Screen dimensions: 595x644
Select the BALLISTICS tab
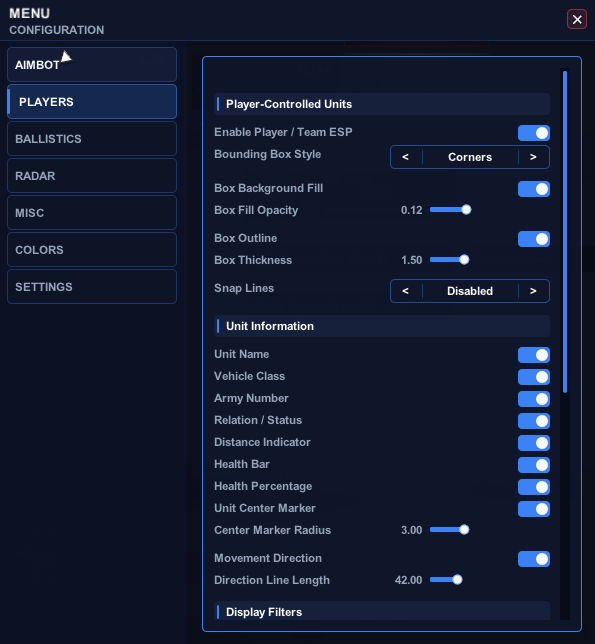point(92,139)
